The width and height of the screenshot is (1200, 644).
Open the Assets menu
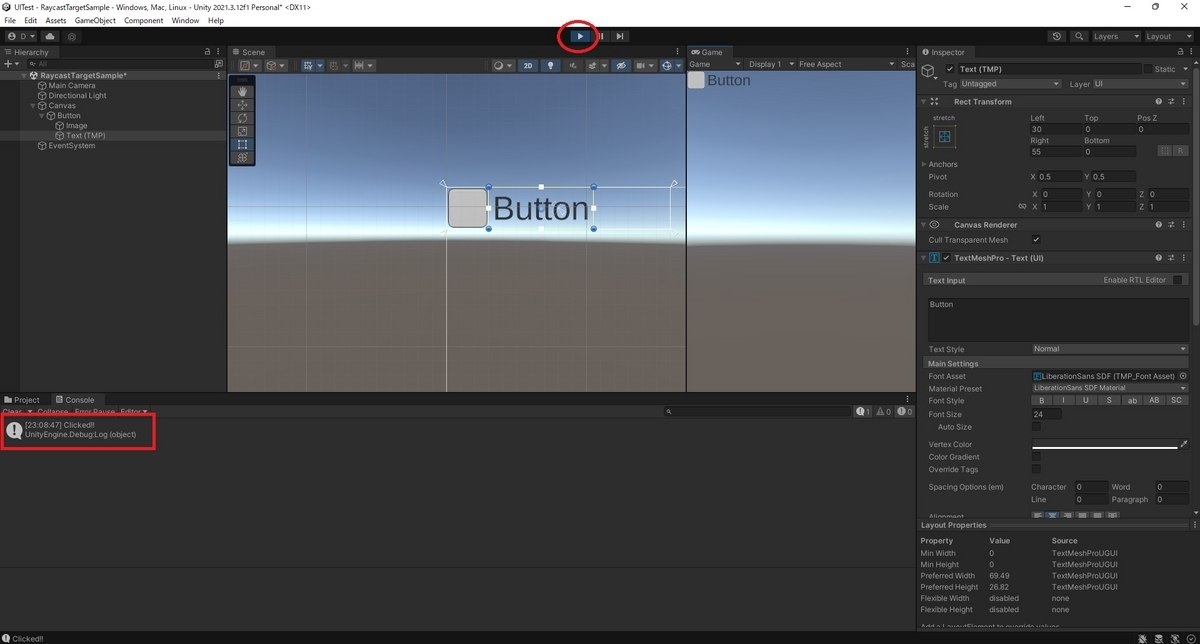pos(56,20)
